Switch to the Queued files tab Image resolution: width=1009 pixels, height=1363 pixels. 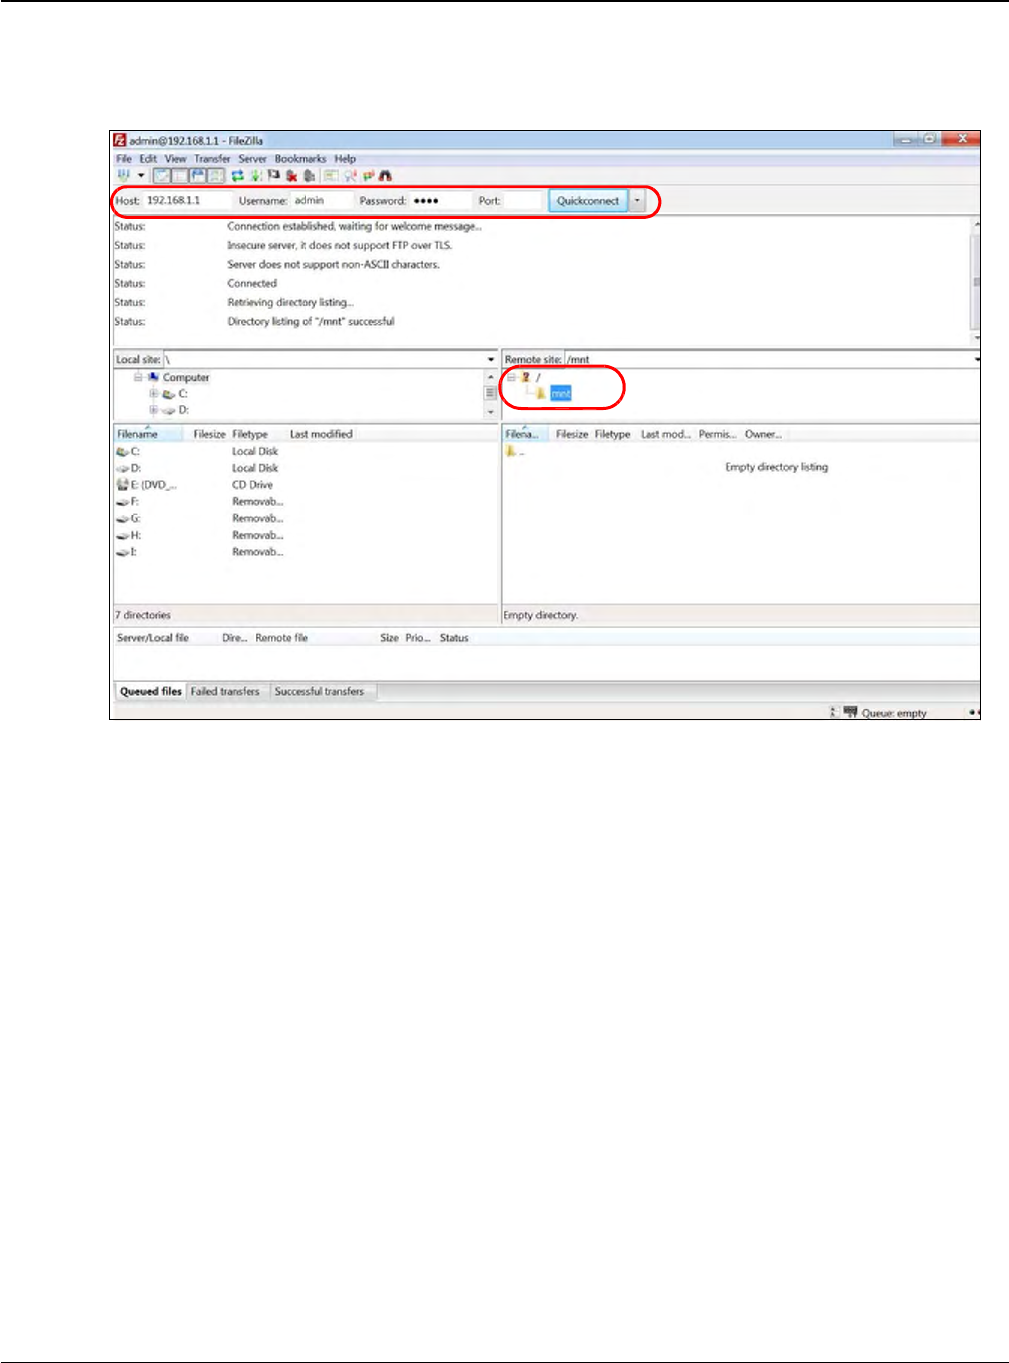(x=151, y=691)
